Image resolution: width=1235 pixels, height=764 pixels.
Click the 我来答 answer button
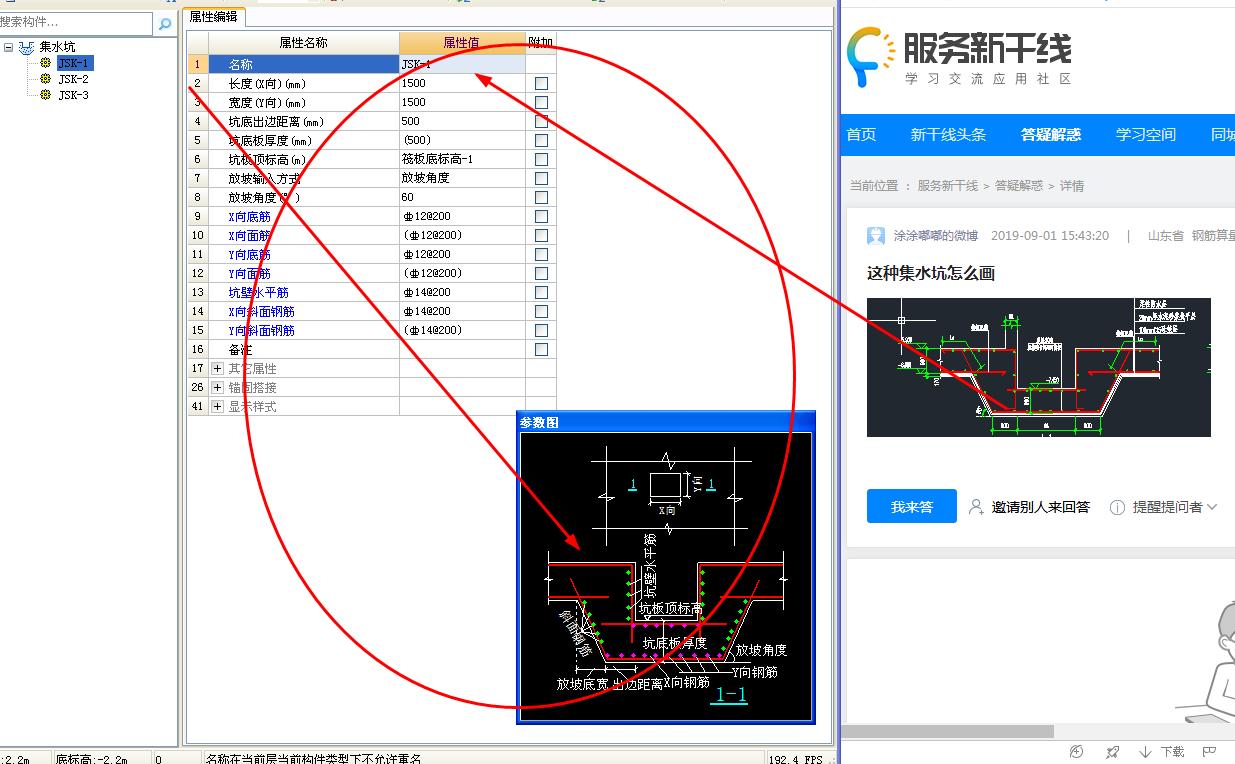coord(911,506)
